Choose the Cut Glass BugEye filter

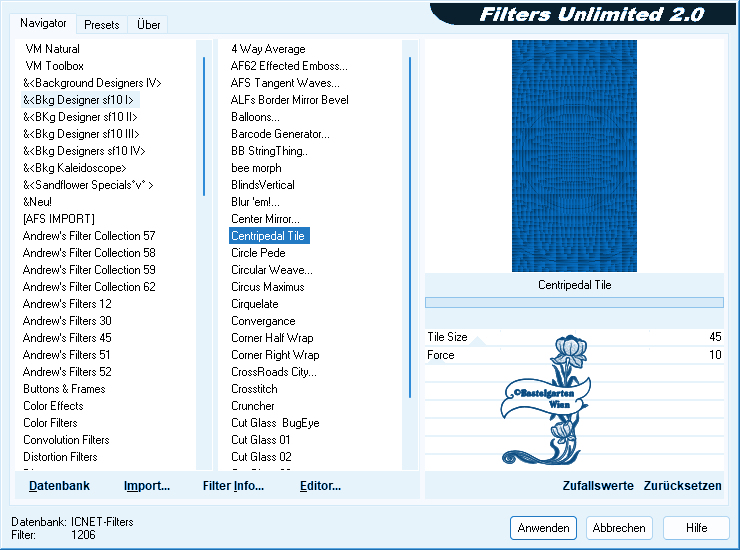pyautogui.click(x=275, y=423)
